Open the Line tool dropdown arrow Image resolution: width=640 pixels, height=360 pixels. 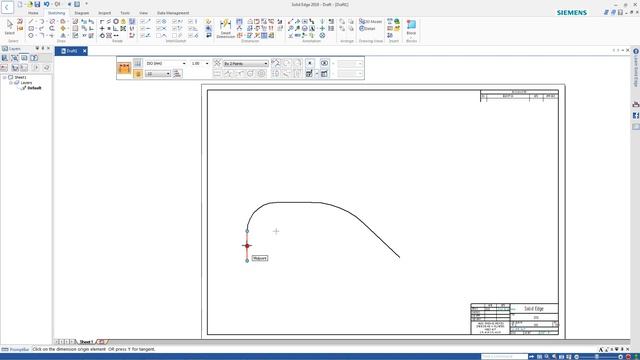(36, 21)
